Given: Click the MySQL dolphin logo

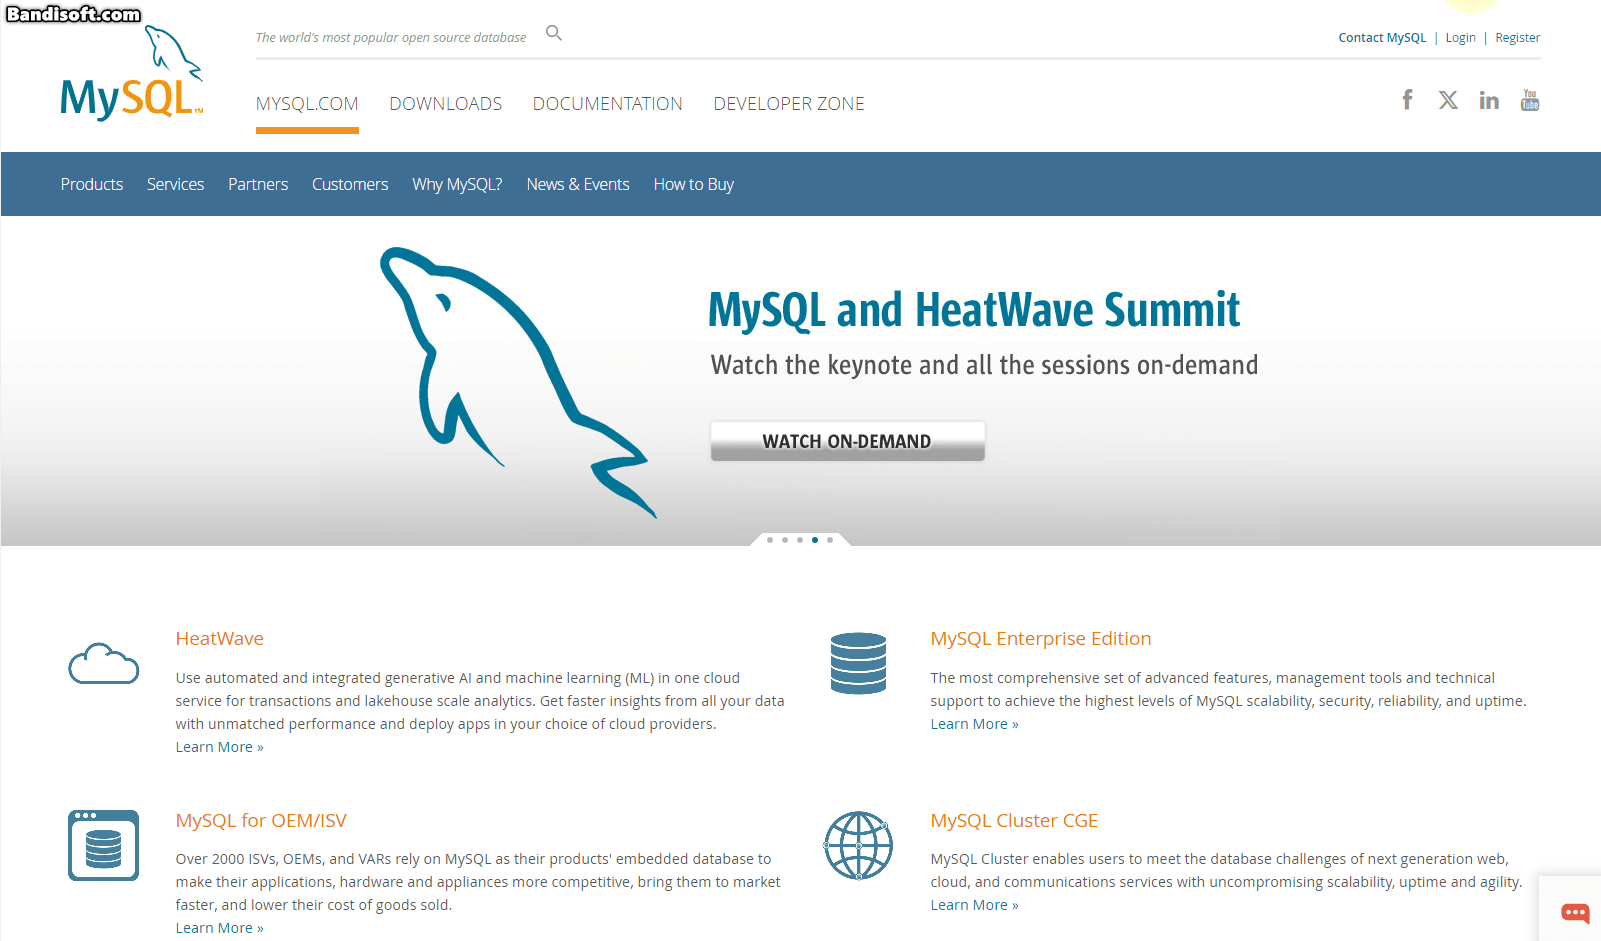Looking at the screenshot, I should point(132,73).
